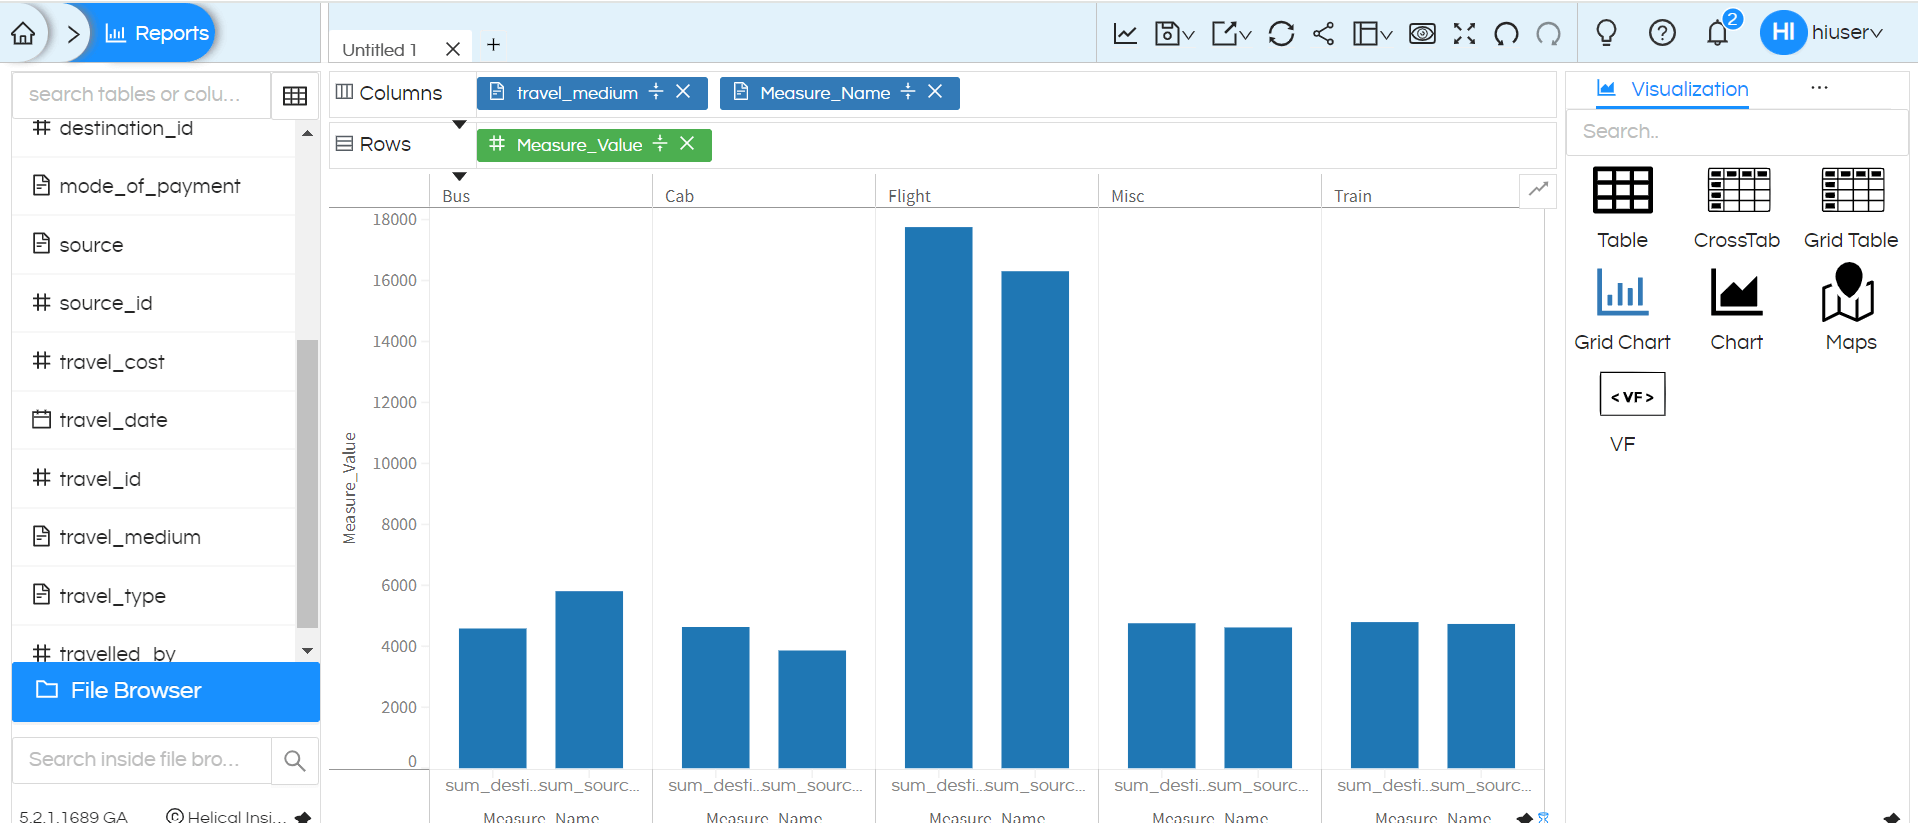
Task: Remove Measure_Value from Rows
Action: (x=687, y=144)
